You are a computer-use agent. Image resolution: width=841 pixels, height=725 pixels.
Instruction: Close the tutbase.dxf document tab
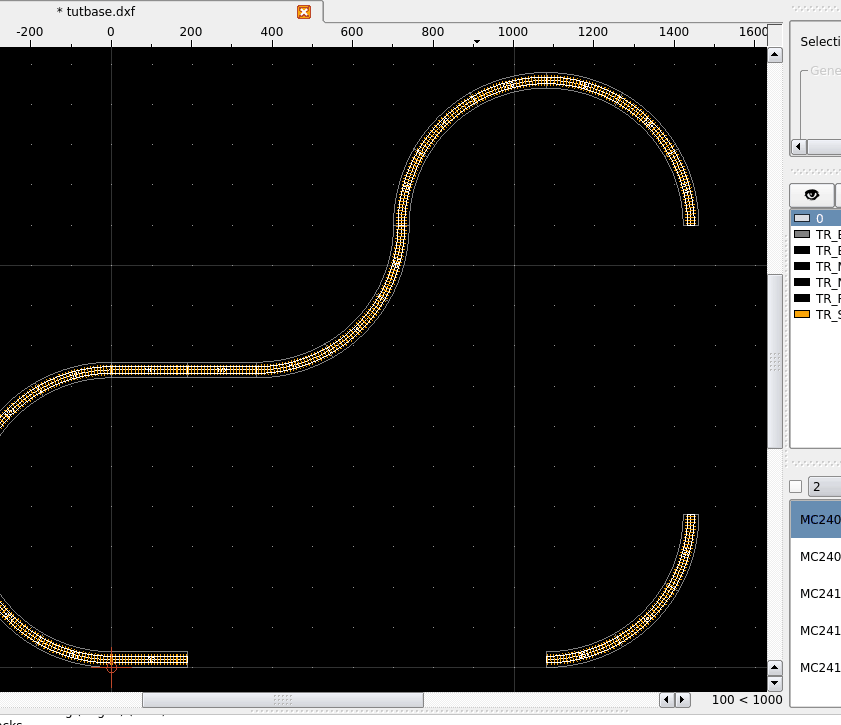click(x=304, y=12)
